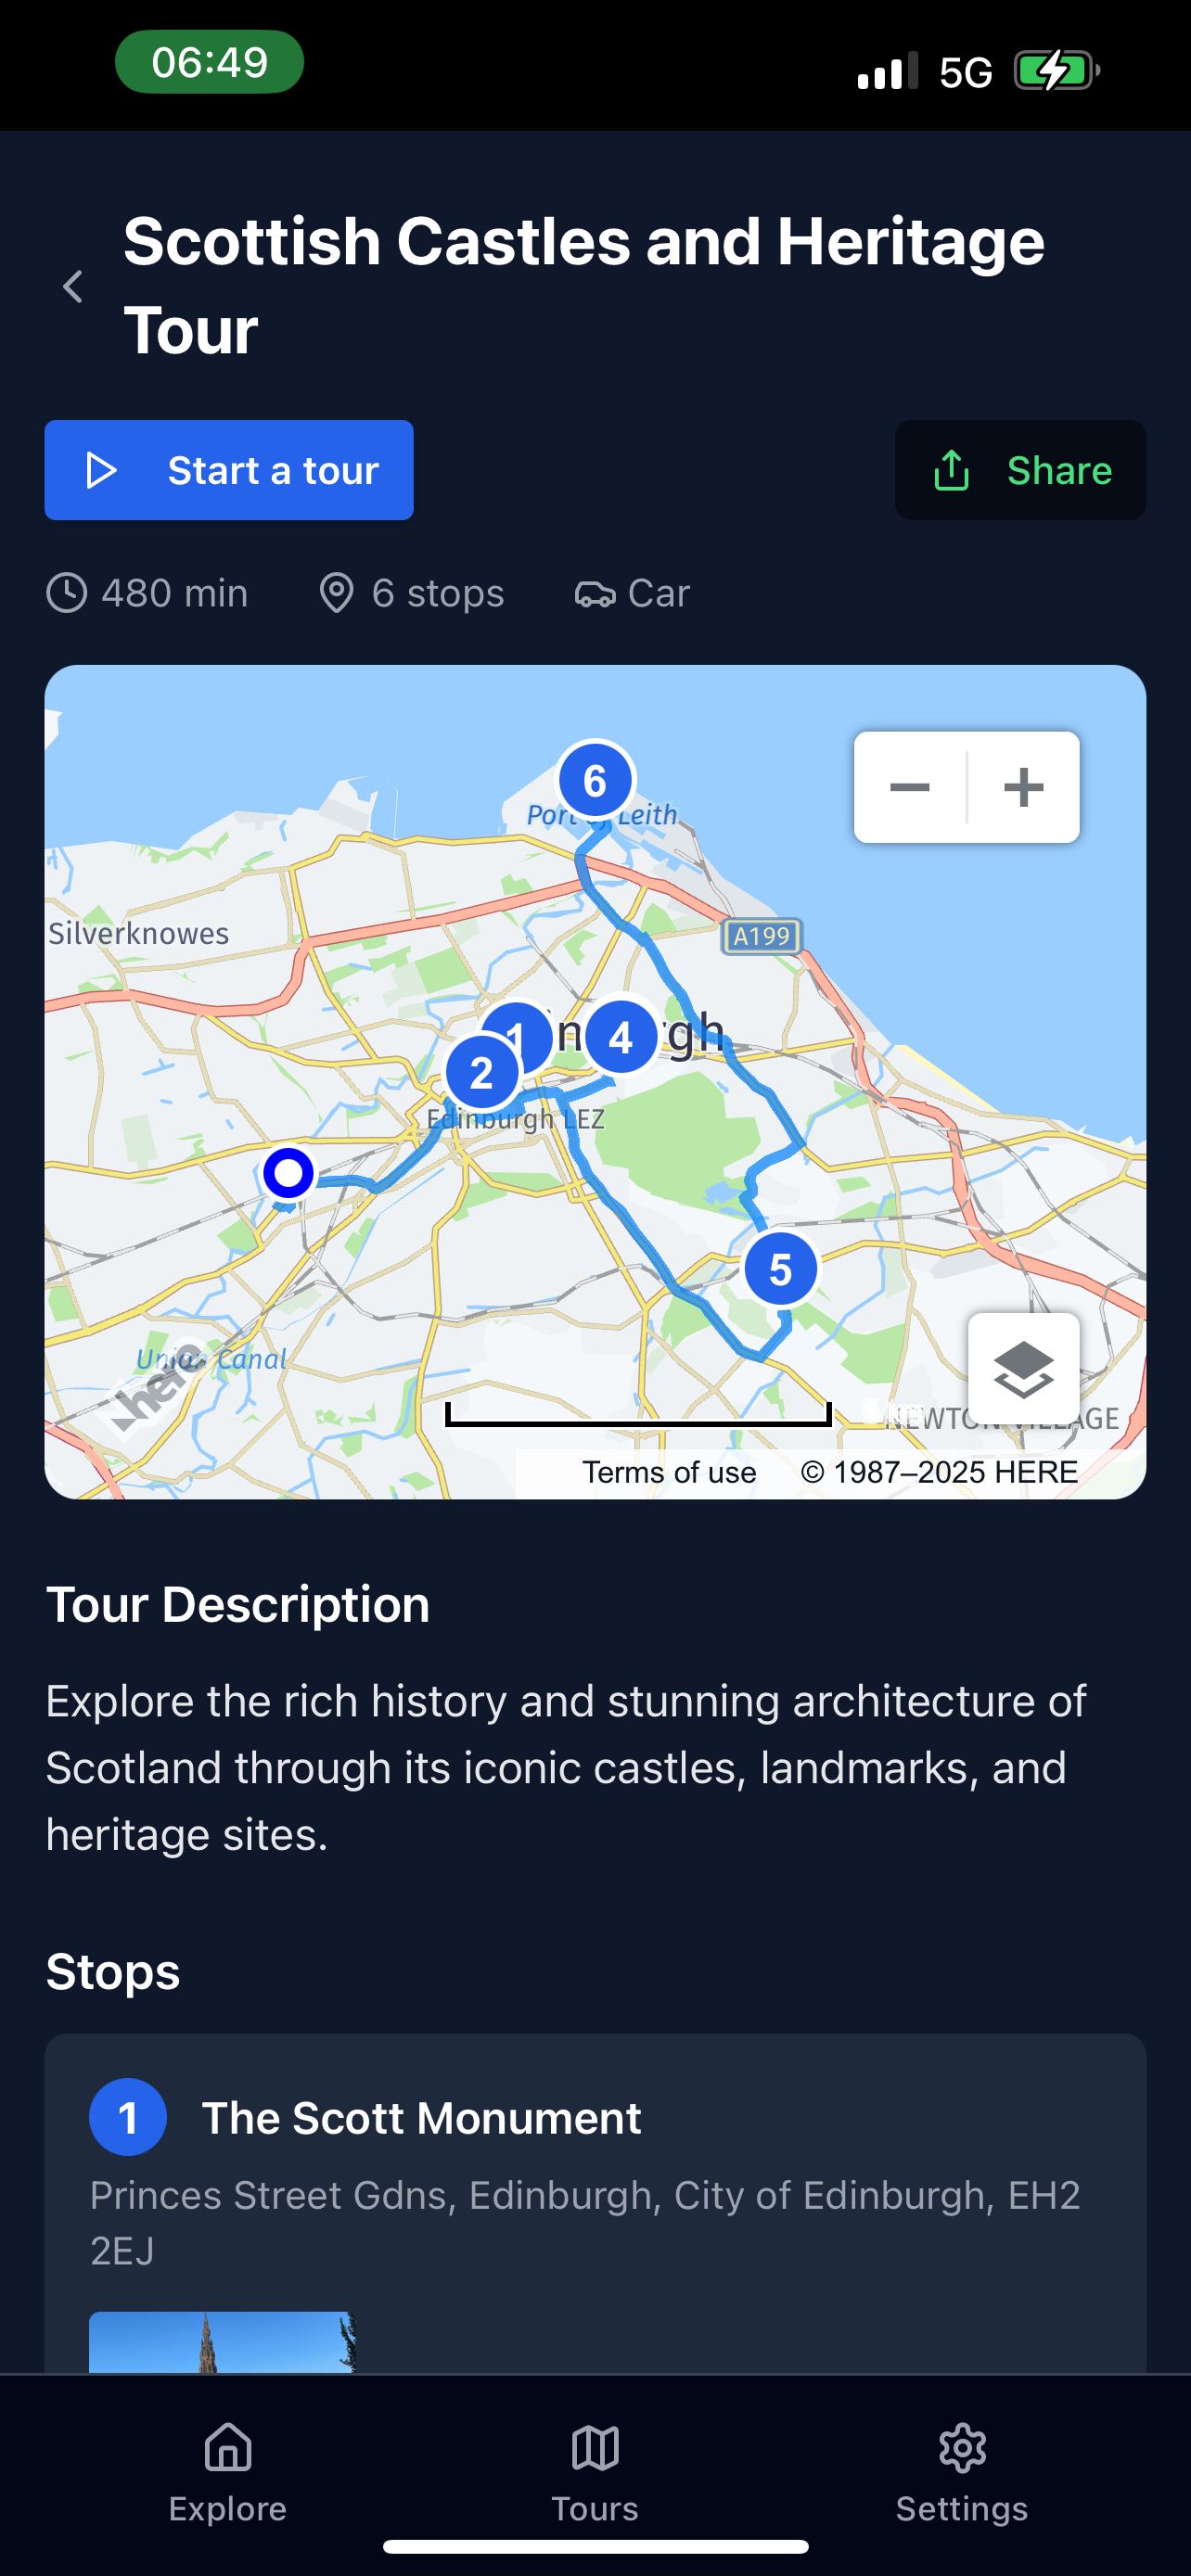1191x2576 pixels.
Task: Tap the Start a tour button
Action: 229,470
